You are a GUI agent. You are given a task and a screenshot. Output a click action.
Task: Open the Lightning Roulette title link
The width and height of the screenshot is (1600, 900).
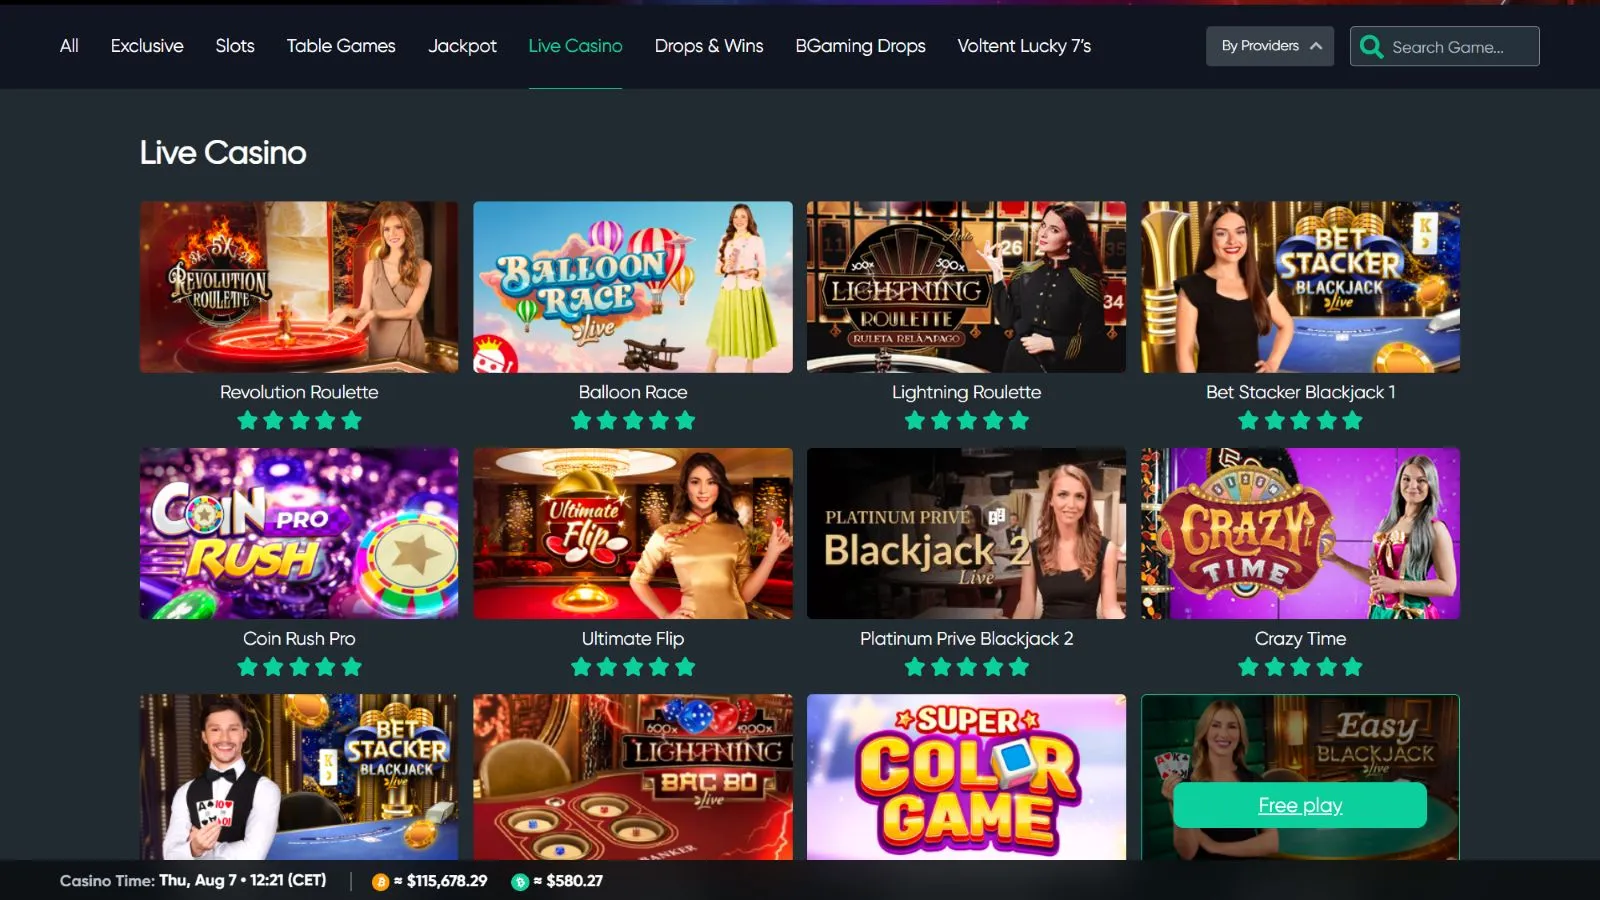tap(966, 392)
